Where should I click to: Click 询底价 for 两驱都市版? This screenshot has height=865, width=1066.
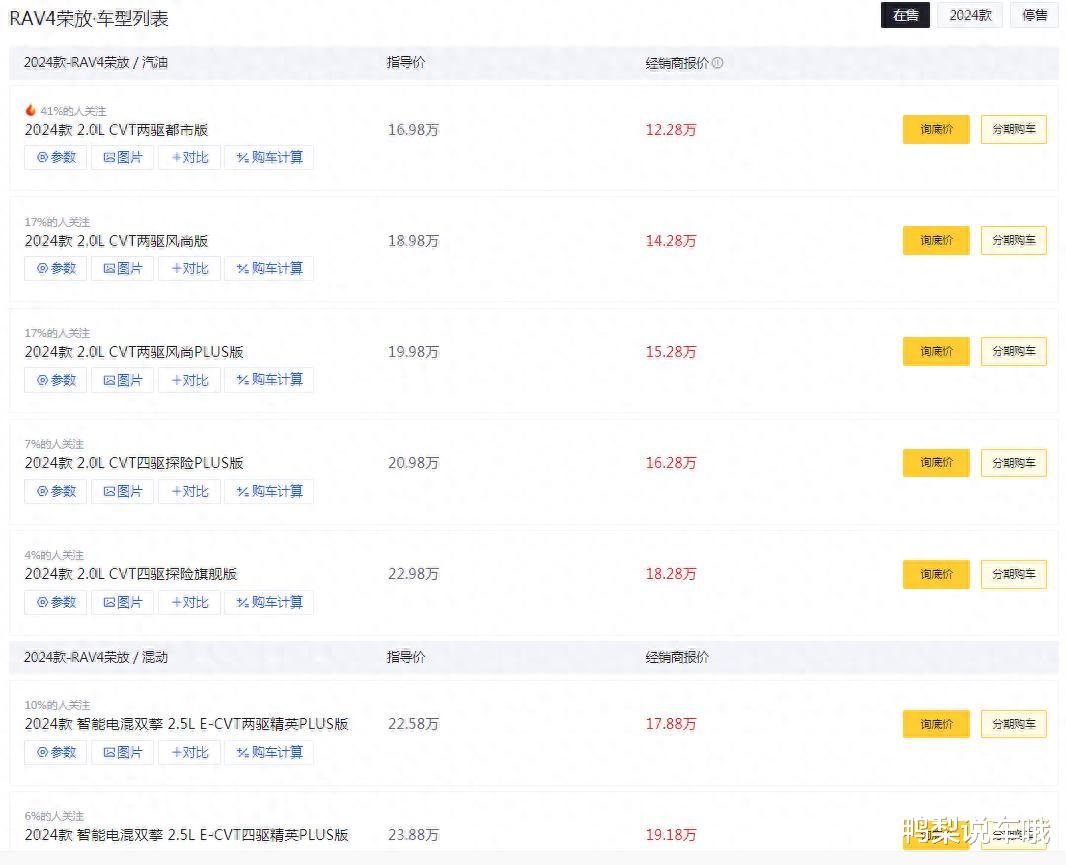pos(936,129)
